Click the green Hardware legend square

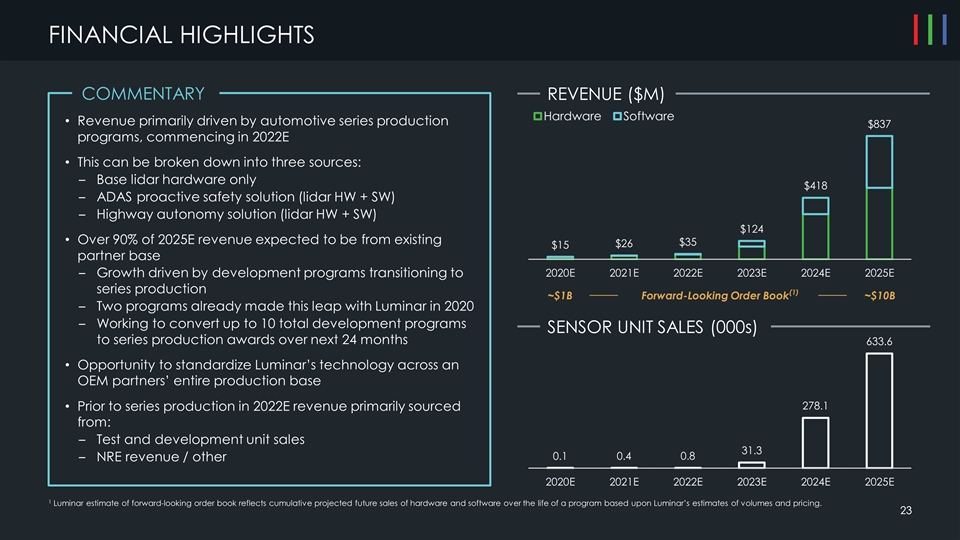pos(537,117)
